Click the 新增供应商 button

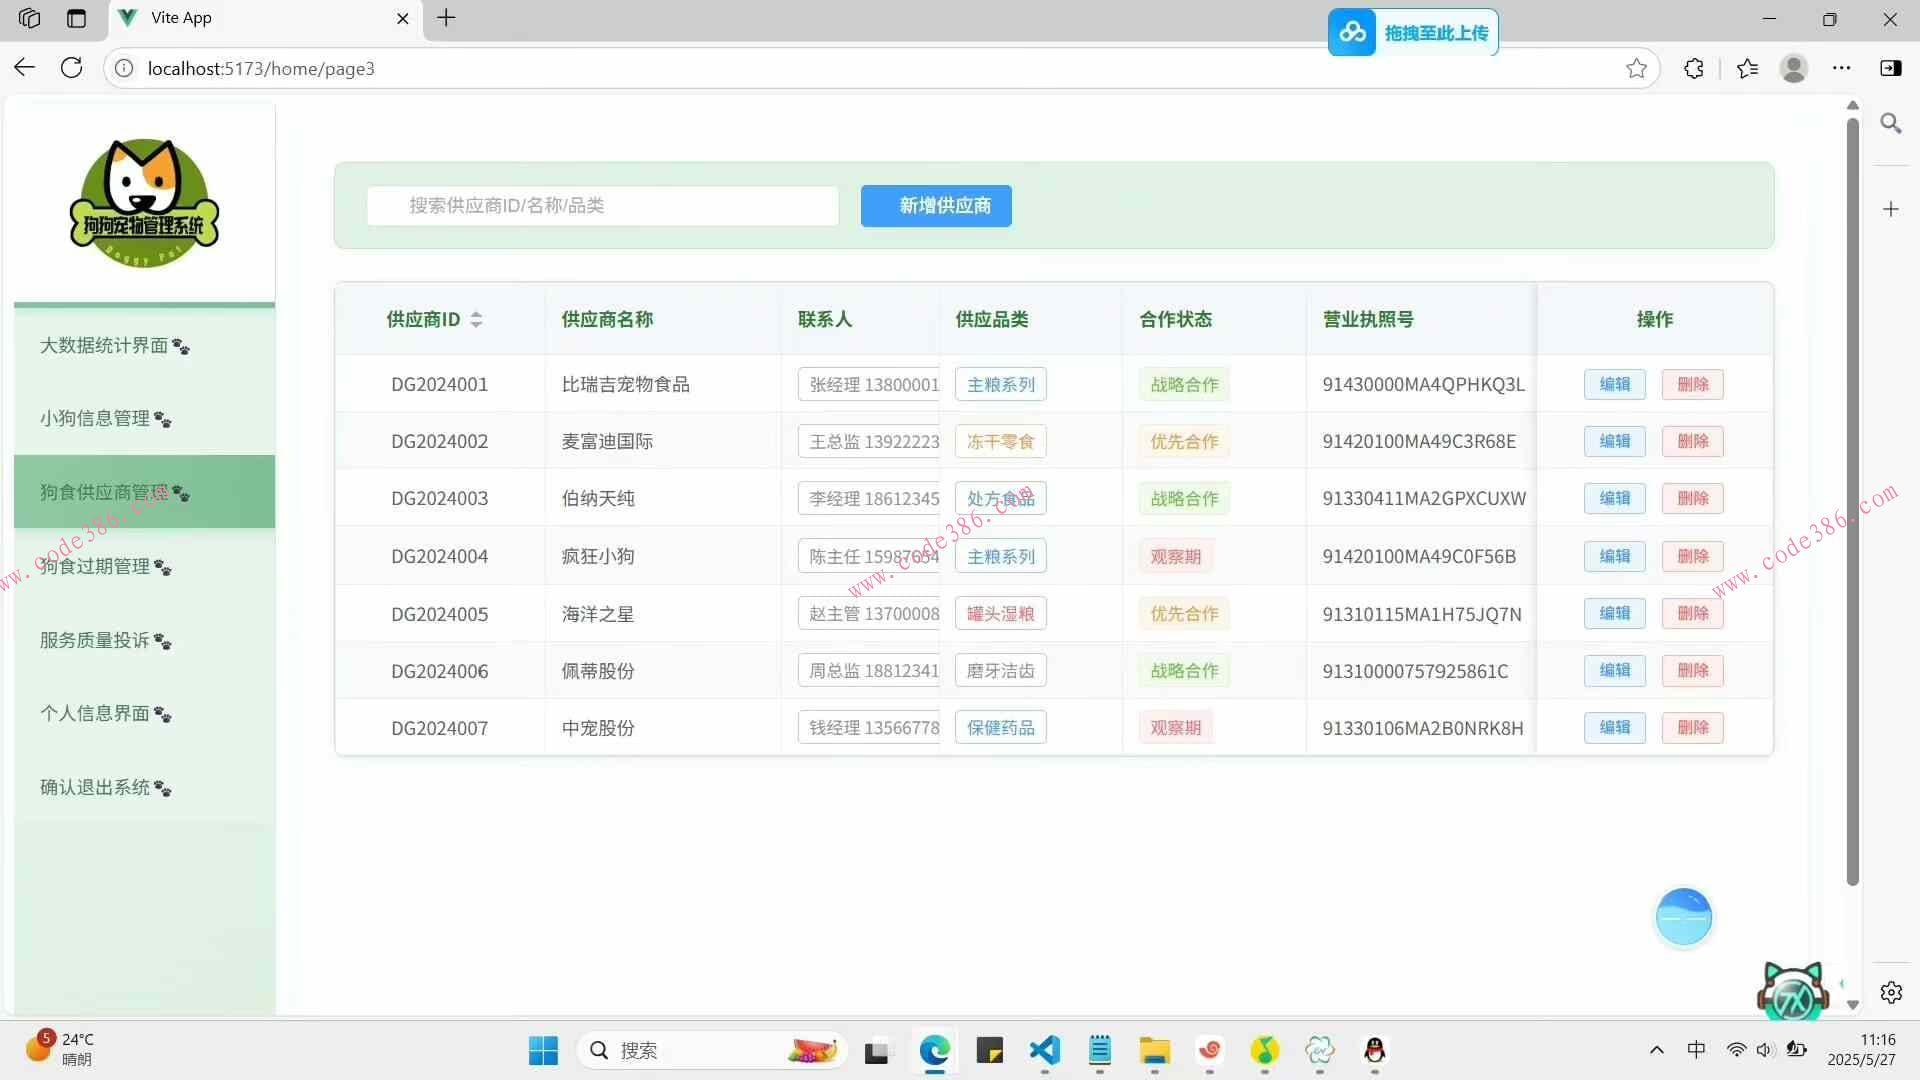pos(935,205)
